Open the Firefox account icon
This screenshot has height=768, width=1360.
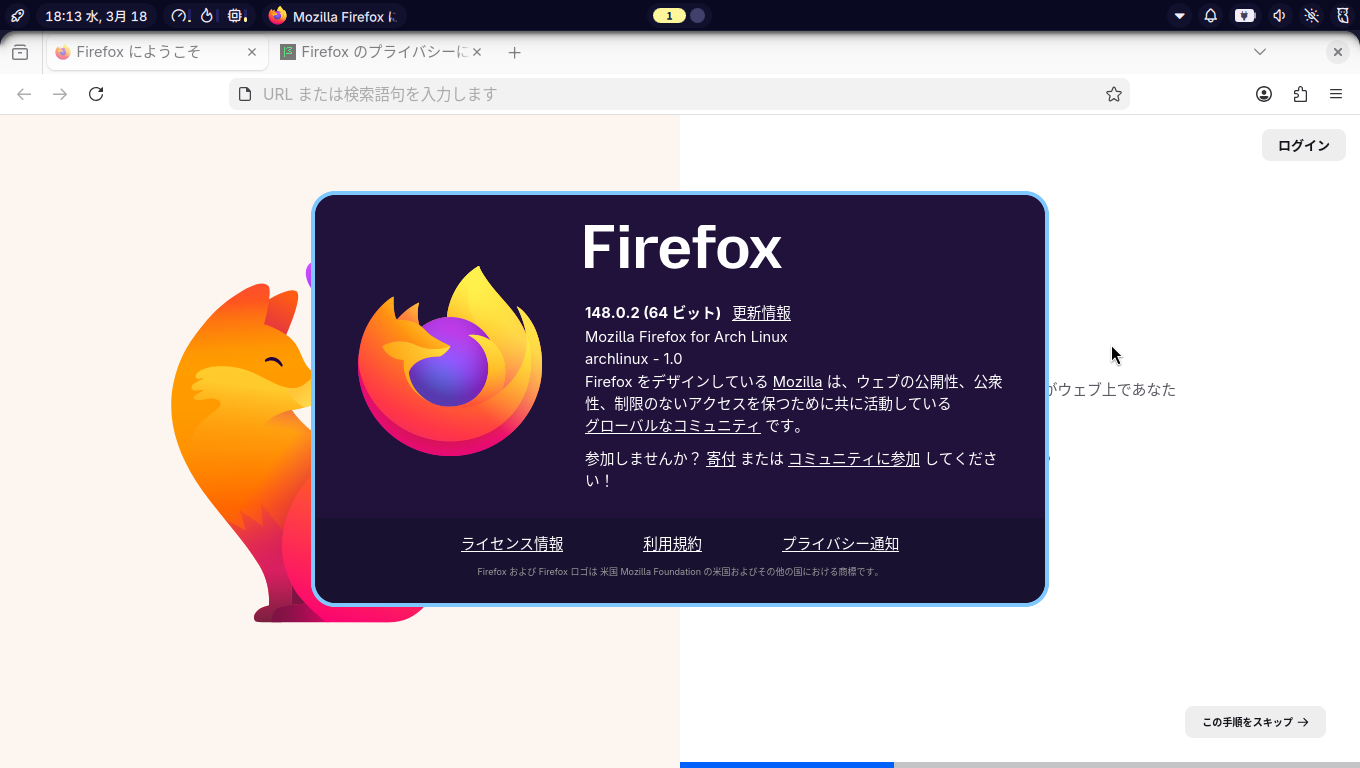1264,94
